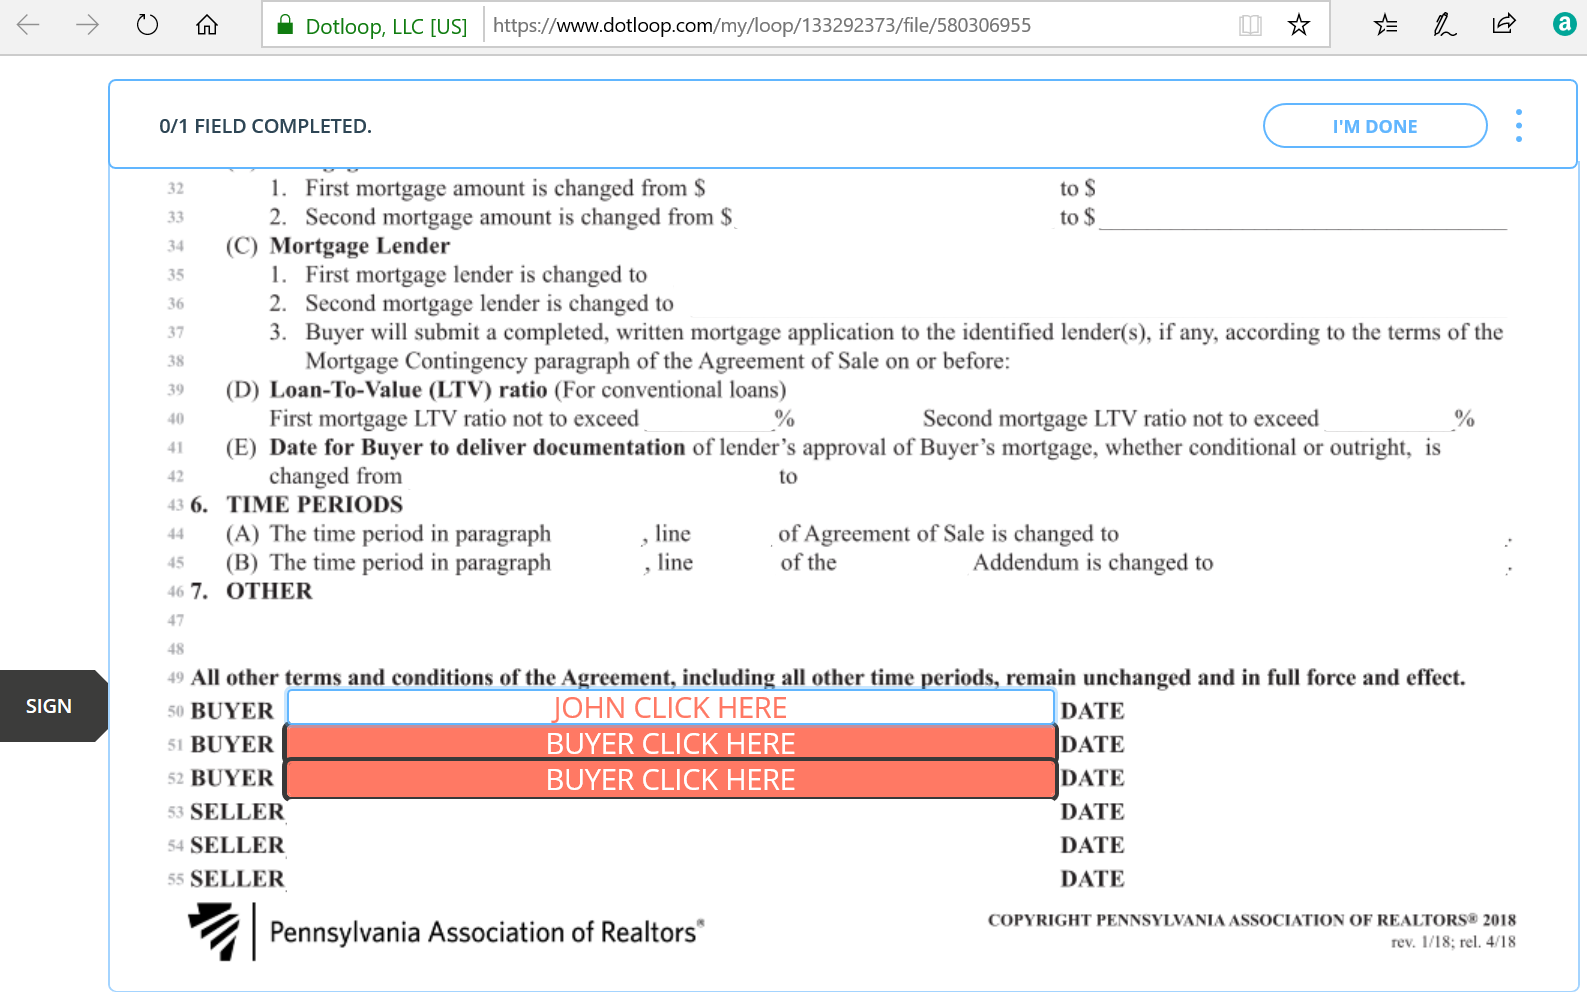
Task: Click 'Second mortgage lender is changed to' line
Action: [490, 303]
